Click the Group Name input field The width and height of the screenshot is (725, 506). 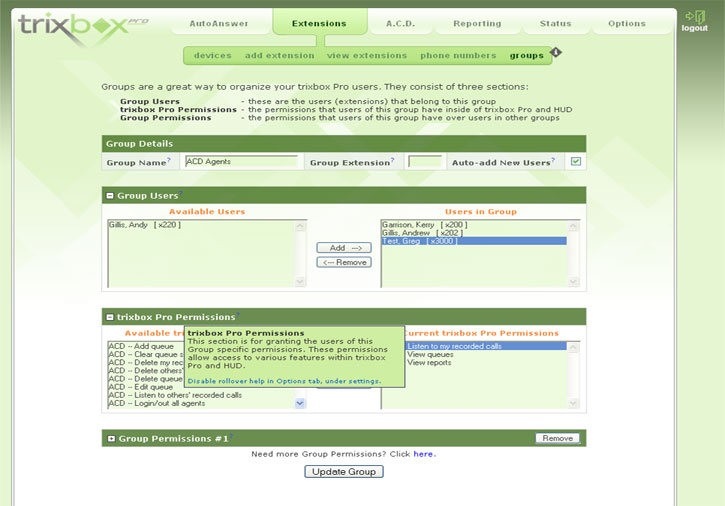click(x=241, y=161)
